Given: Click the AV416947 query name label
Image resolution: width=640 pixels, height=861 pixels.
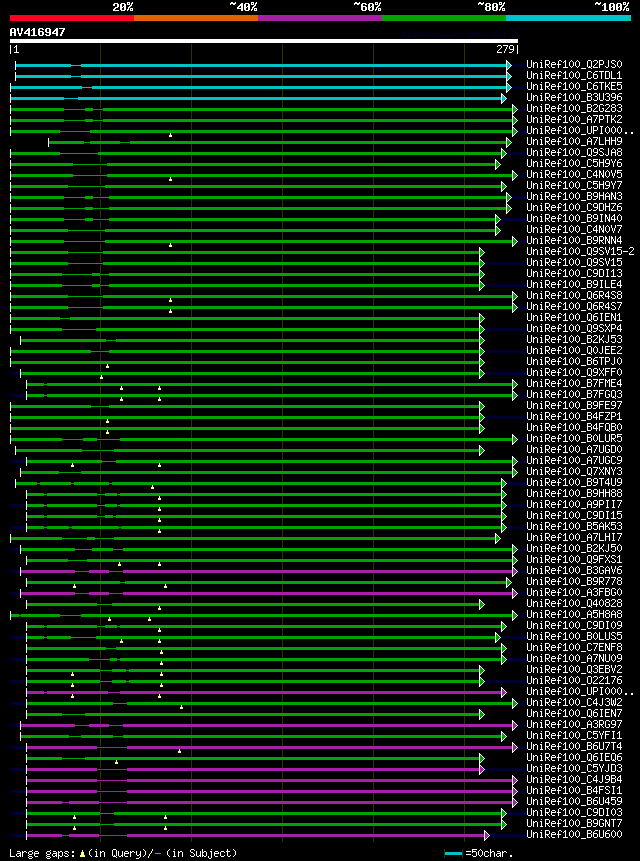Looking at the screenshot, I should [37, 32].
